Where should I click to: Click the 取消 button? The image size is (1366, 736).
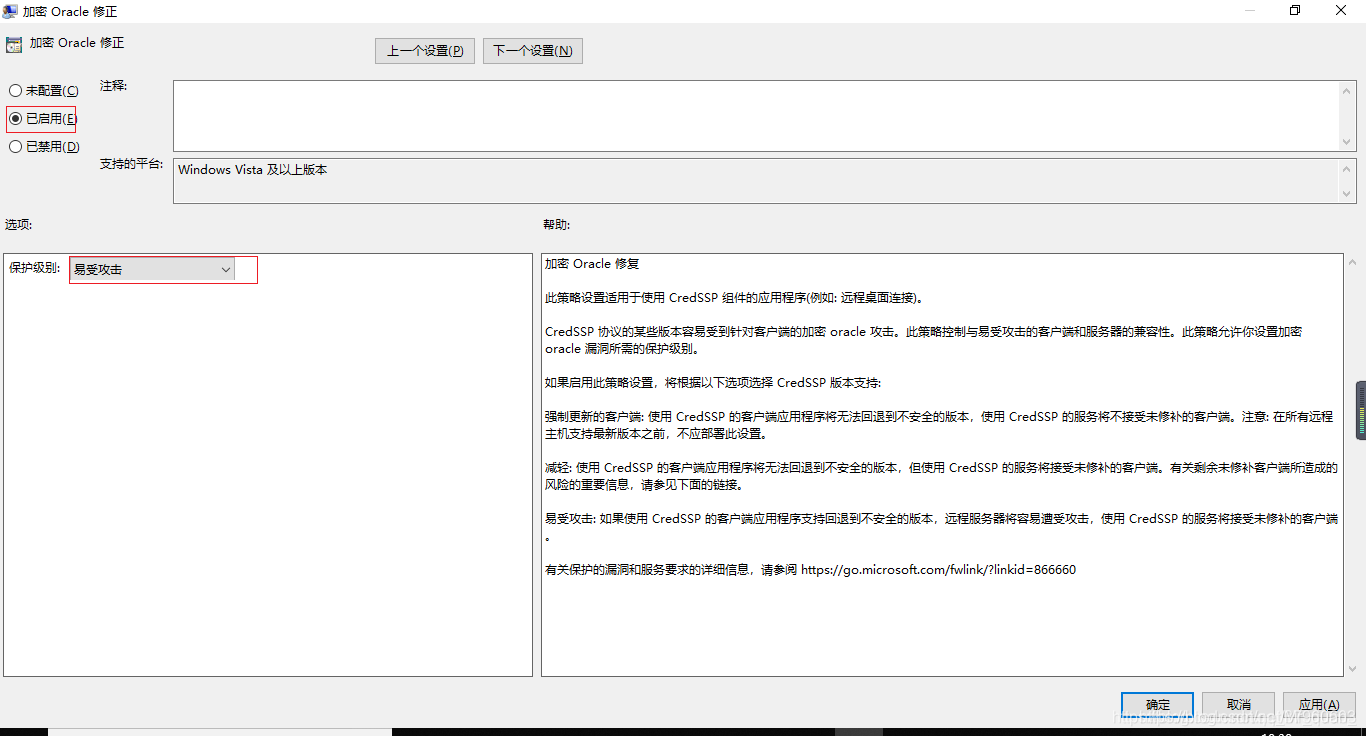(1238, 704)
